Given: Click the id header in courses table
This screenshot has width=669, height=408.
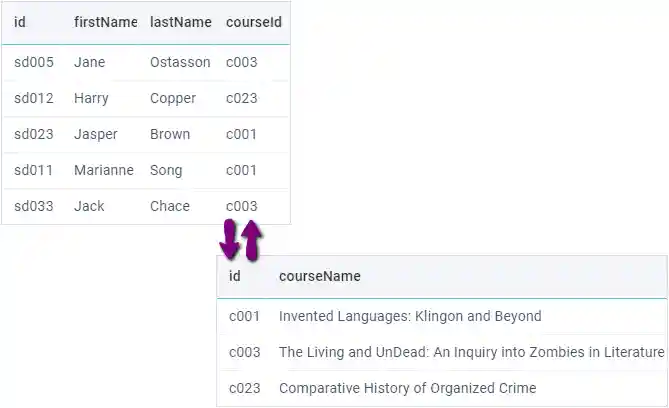Looking at the screenshot, I should tap(235, 276).
